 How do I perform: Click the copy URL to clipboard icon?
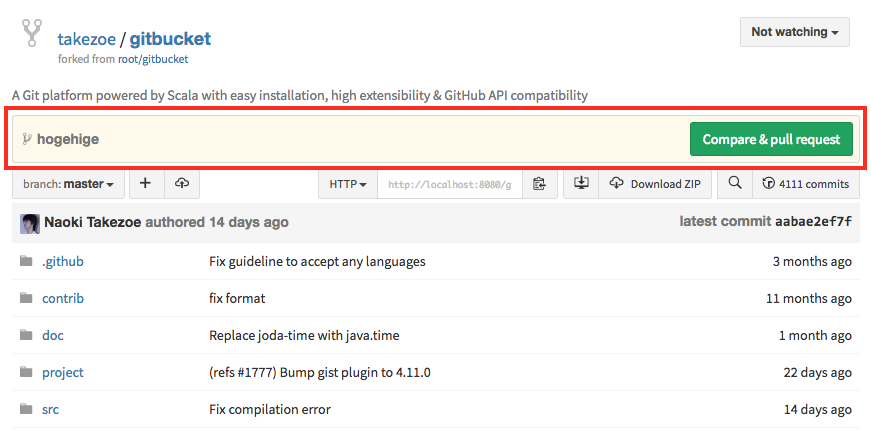coord(539,184)
